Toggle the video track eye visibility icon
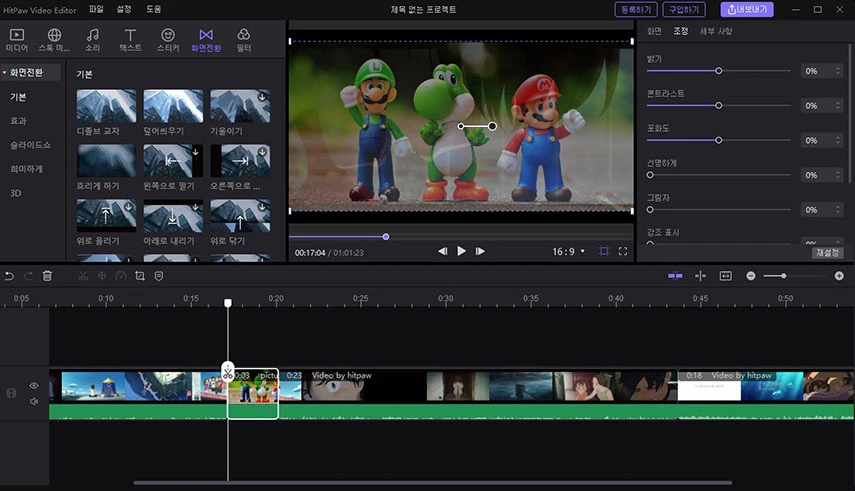 (34, 386)
